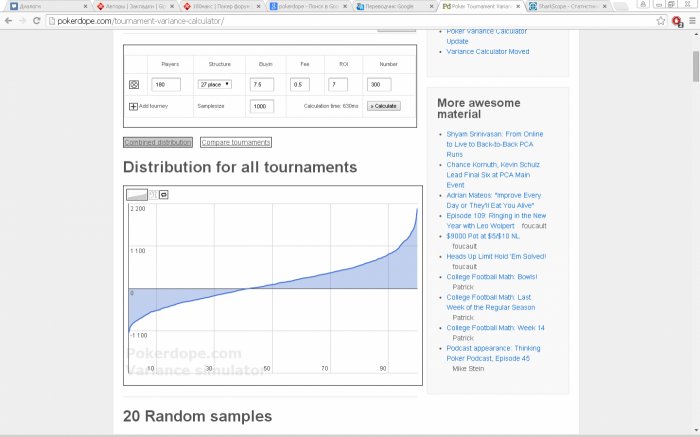This screenshot has width=700, height=437.
Task: Click the Players input field with 180
Action: click(166, 84)
